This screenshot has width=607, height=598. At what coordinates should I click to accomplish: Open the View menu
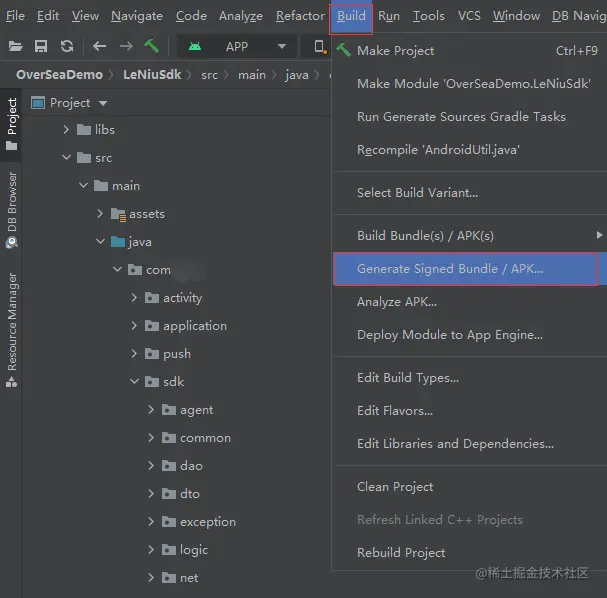(85, 16)
